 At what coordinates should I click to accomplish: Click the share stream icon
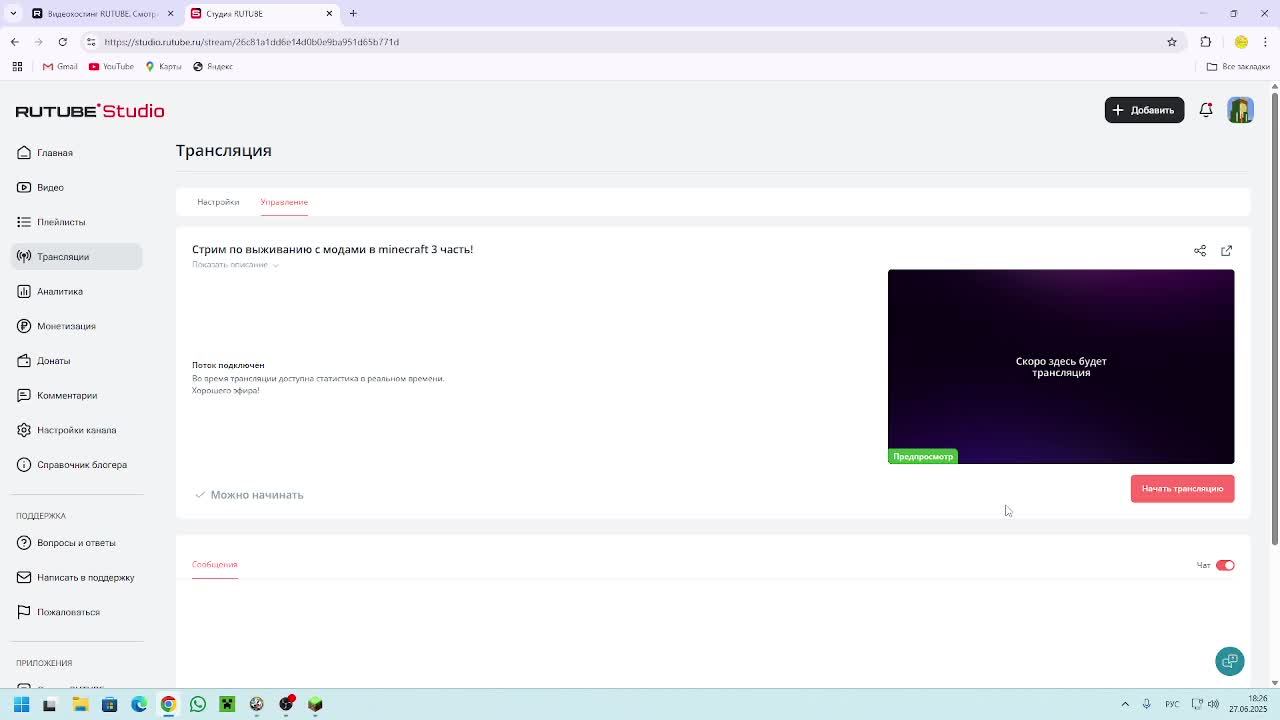(1200, 251)
